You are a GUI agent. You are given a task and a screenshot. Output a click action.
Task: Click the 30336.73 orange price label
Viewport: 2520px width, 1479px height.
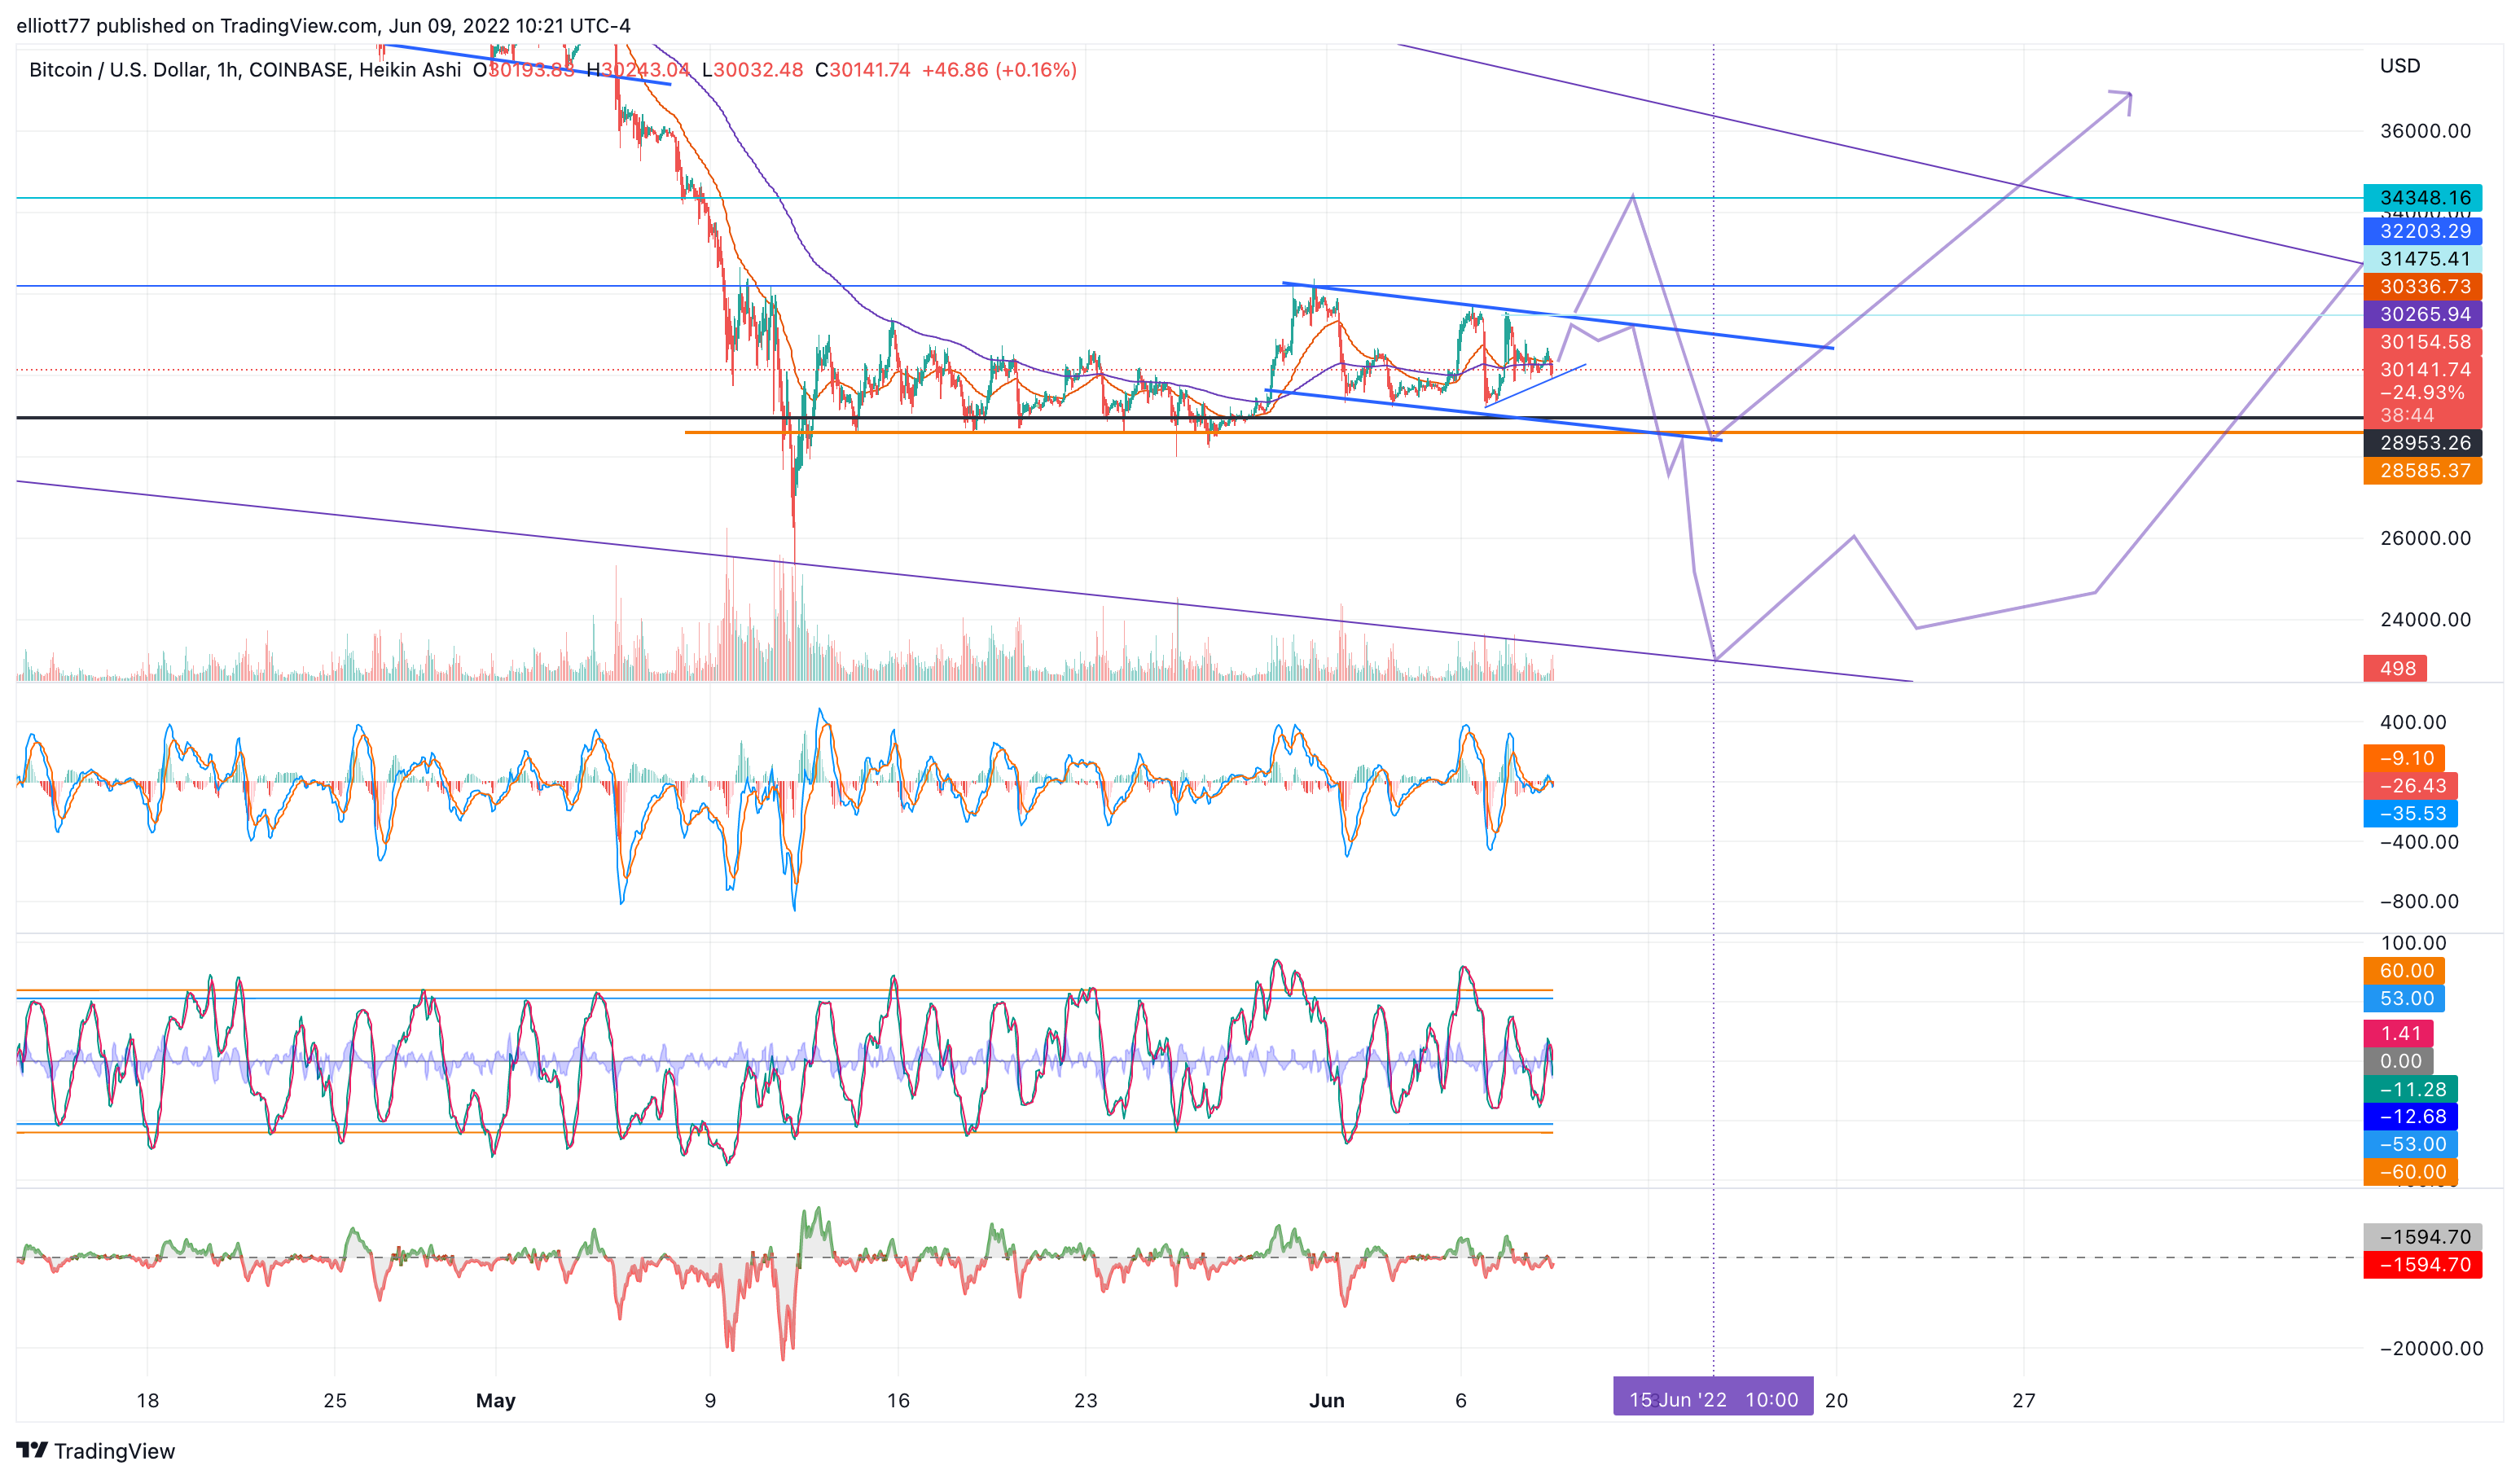click(x=2422, y=287)
